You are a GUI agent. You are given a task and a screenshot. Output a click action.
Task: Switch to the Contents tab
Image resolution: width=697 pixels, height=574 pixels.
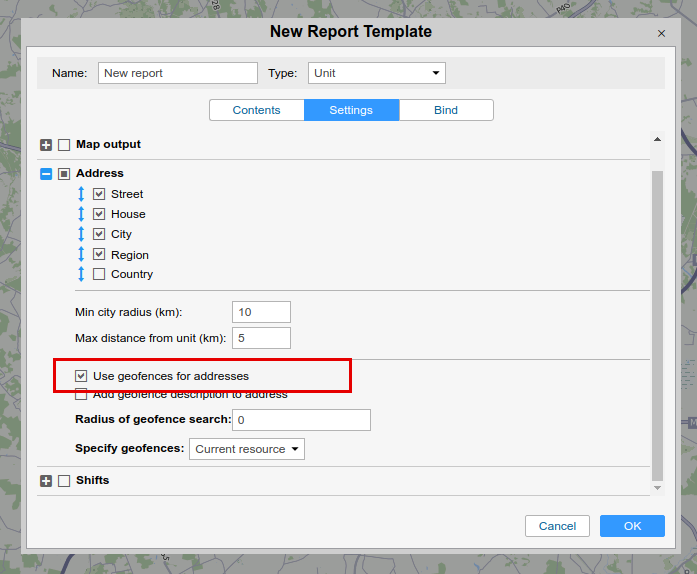click(256, 110)
